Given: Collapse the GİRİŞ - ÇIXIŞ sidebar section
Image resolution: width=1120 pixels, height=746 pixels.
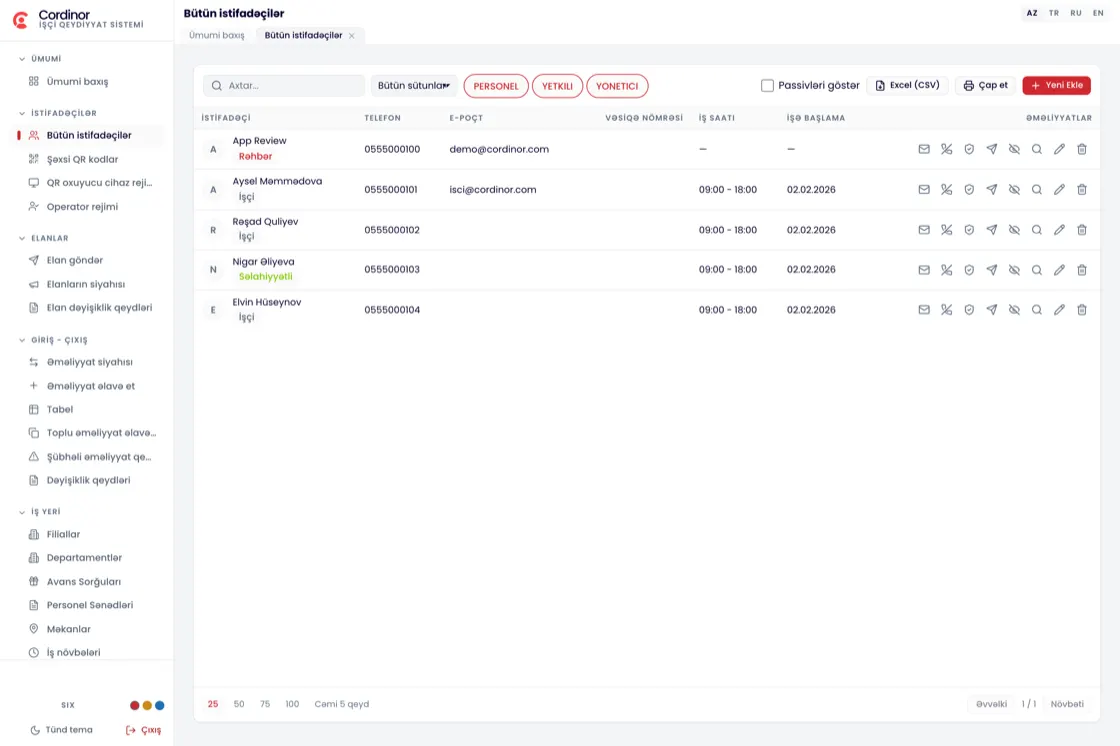Looking at the screenshot, I should (53, 339).
